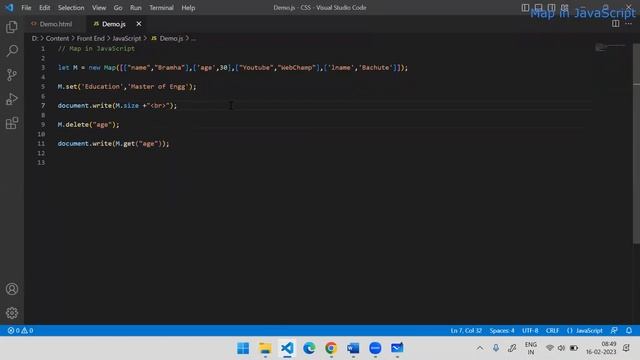This screenshot has width=640, height=360.
Task: Show hidden tray icons chevron
Action: click(x=480, y=348)
